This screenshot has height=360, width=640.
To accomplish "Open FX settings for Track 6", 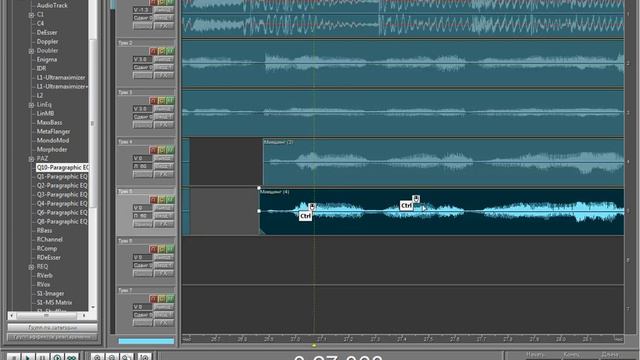I will click(x=164, y=273).
